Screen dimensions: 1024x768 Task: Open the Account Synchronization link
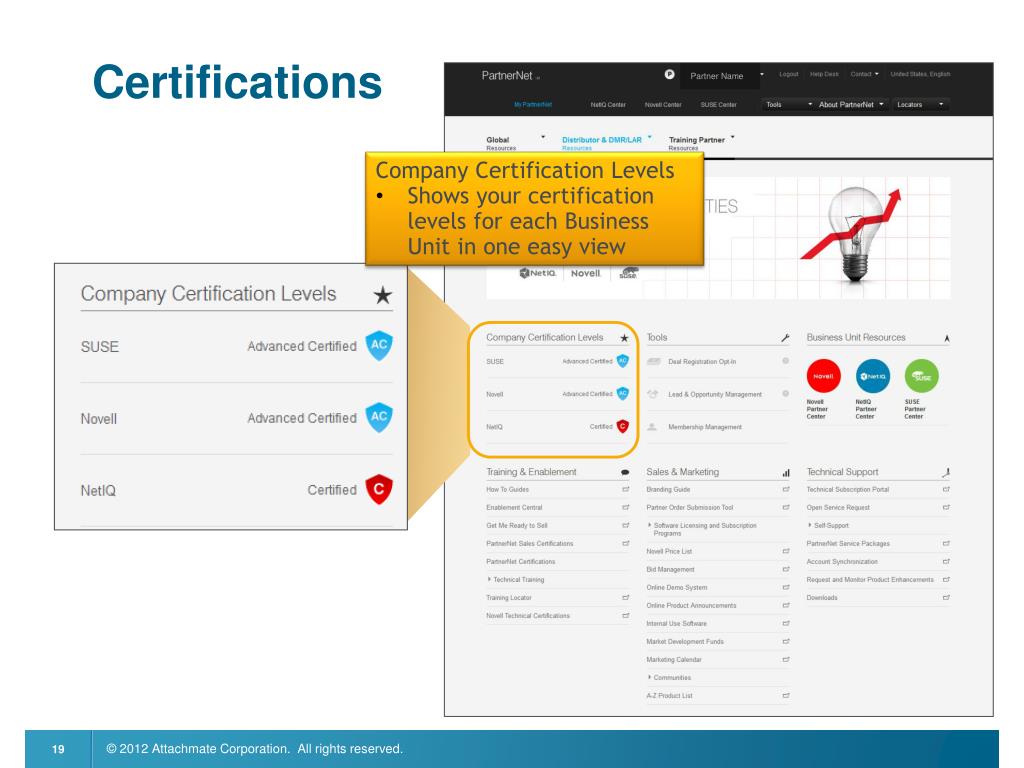(x=842, y=562)
